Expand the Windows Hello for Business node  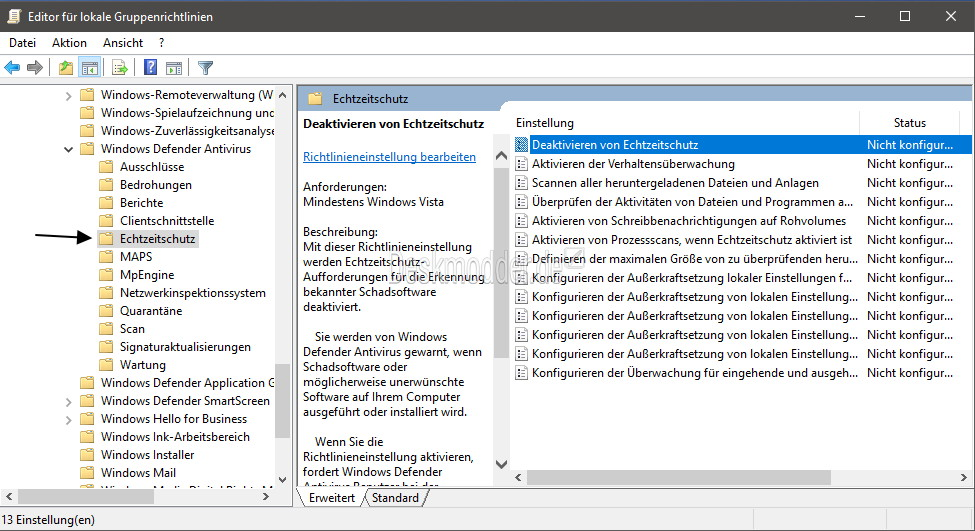pos(68,420)
